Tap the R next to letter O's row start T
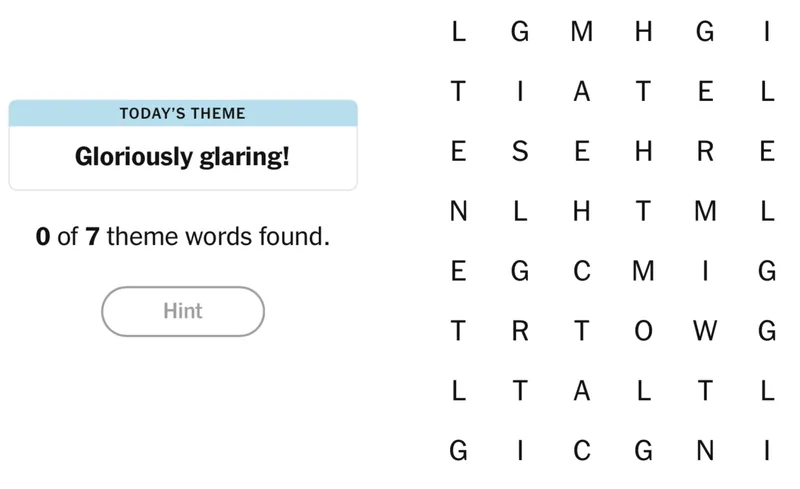The width and height of the screenshot is (800, 489). click(519, 332)
